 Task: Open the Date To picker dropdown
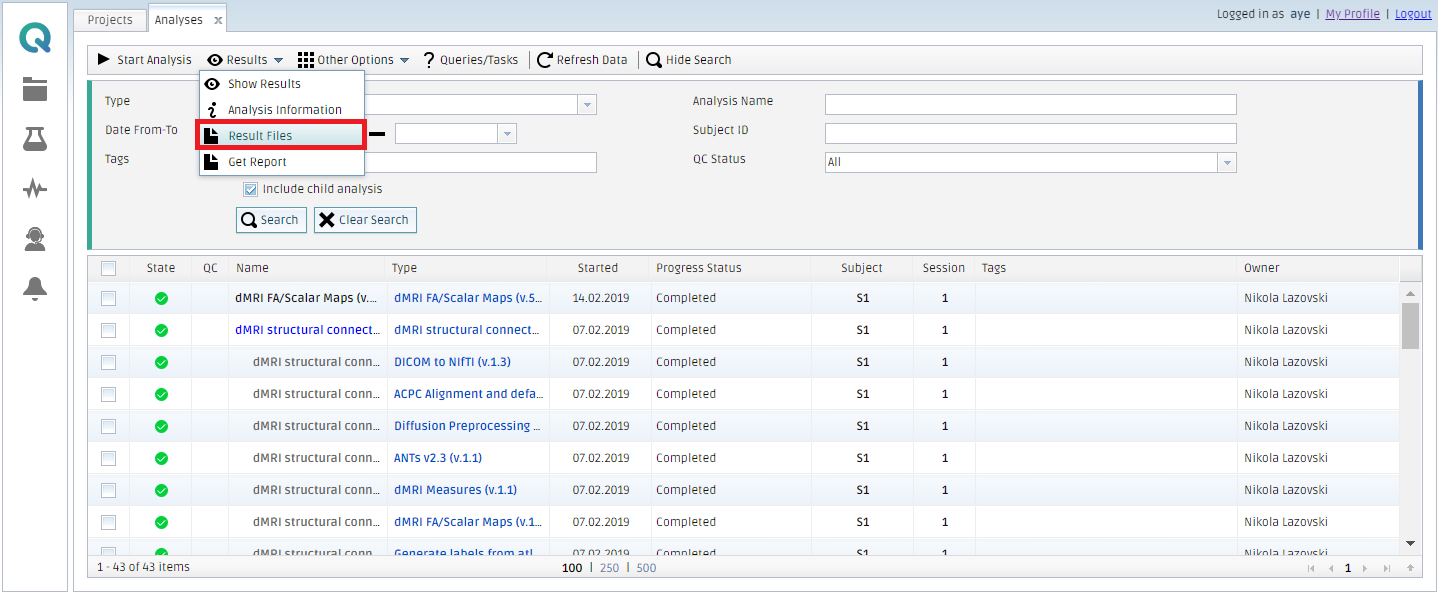coord(507,133)
